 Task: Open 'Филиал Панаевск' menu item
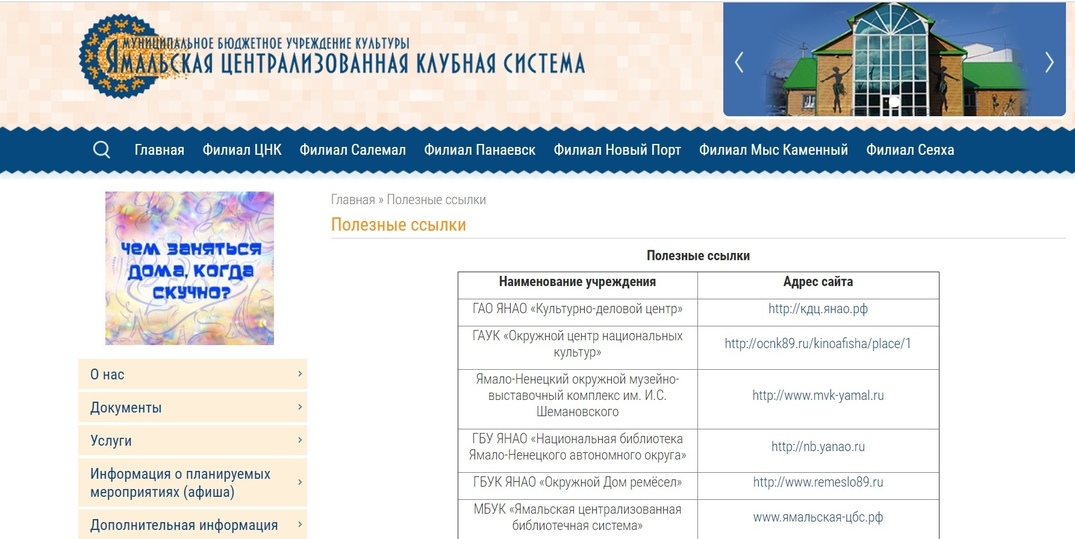[x=479, y=150]
